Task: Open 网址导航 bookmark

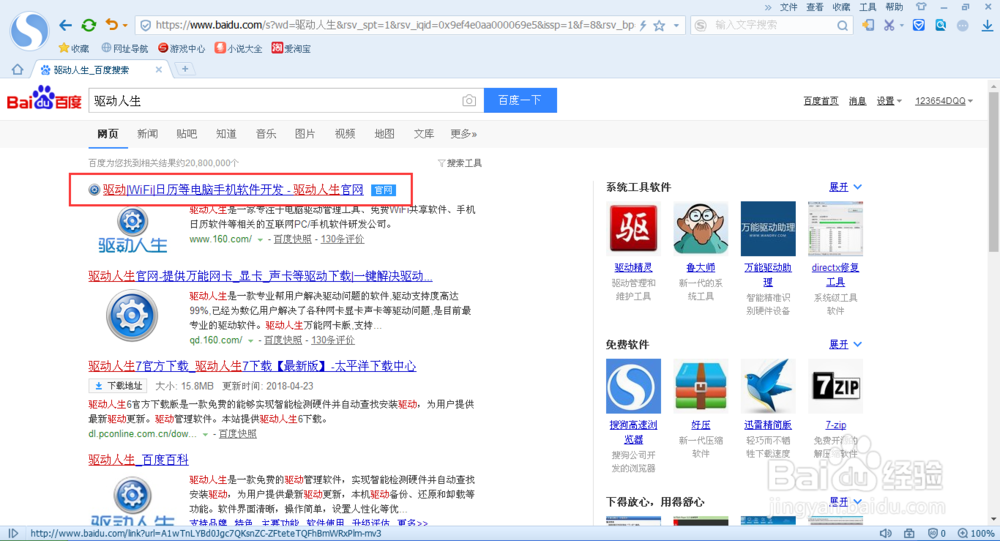Action: [124, 48]
